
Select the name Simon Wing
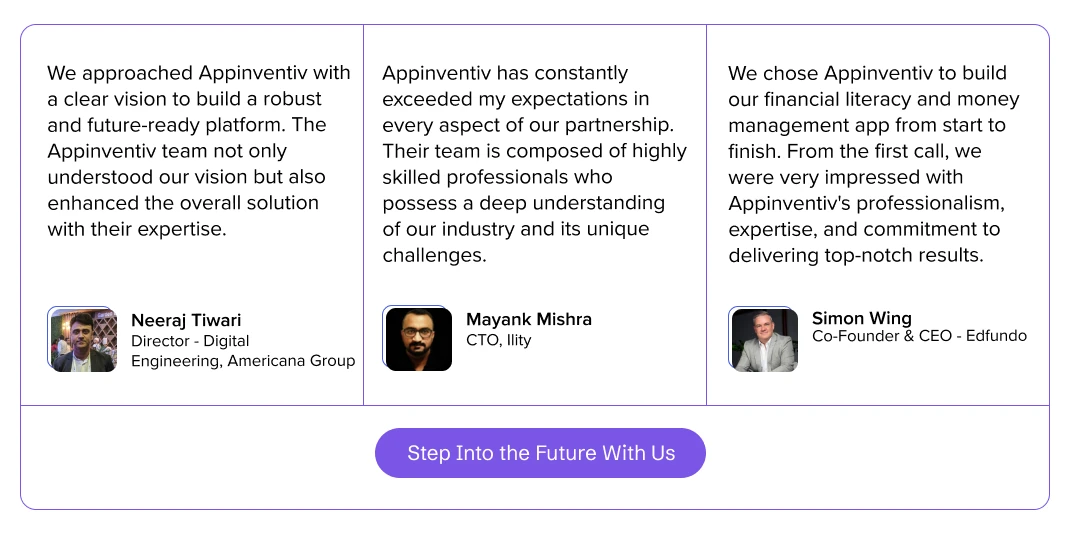click(x=862, y=318)
